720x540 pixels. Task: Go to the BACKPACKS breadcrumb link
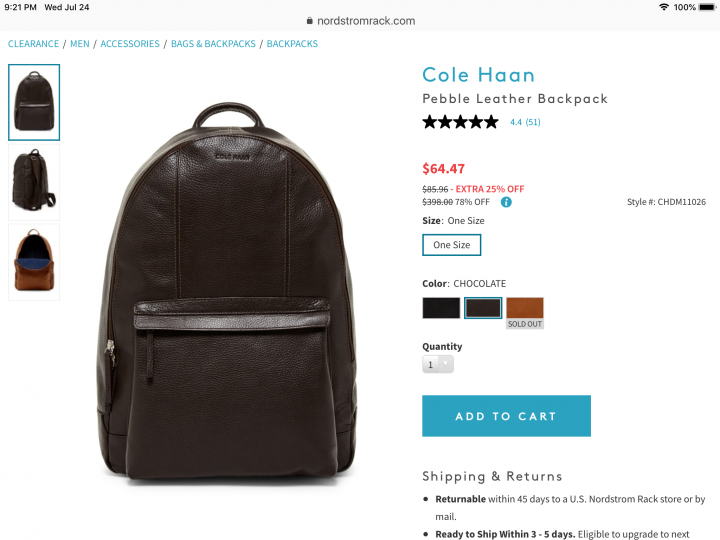(292, 44)
